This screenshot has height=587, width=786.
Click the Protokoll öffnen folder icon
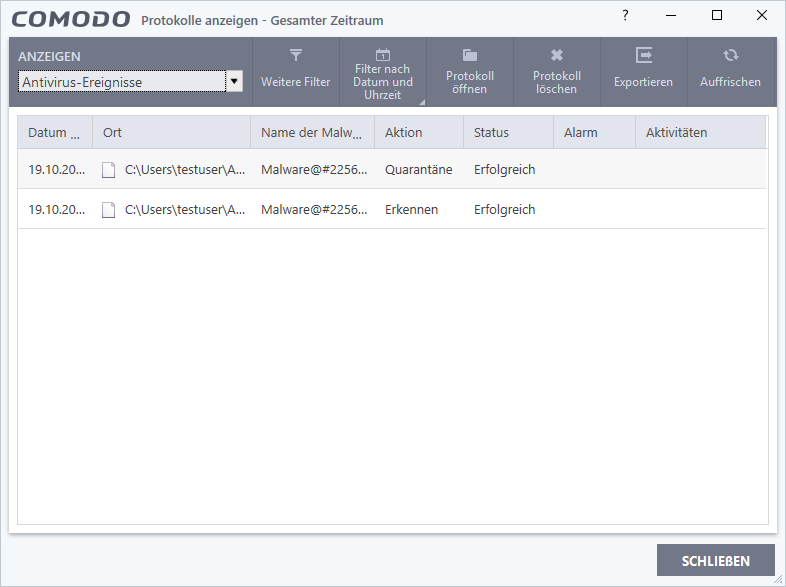click(x=469, y=56)
